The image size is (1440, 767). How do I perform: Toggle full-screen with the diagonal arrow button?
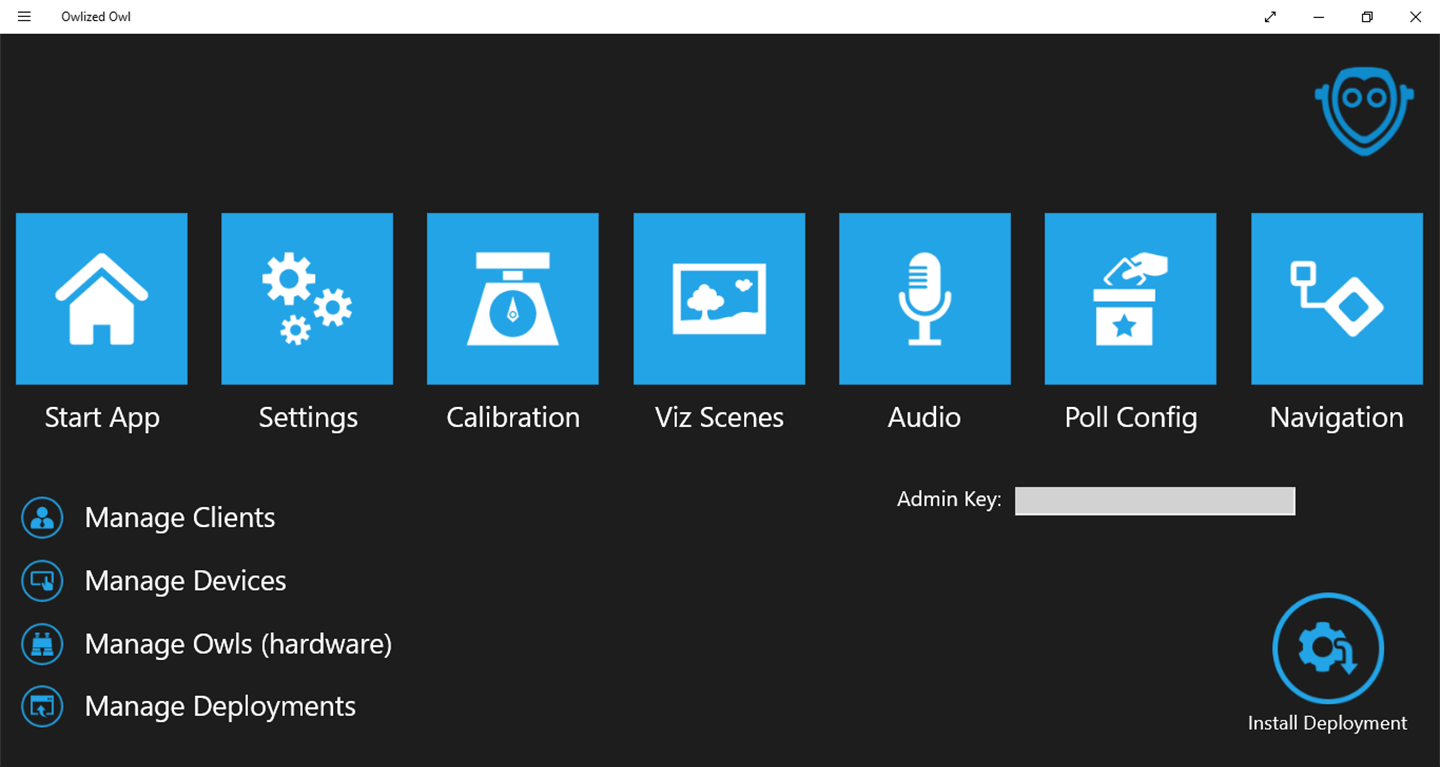(1270, 17)
